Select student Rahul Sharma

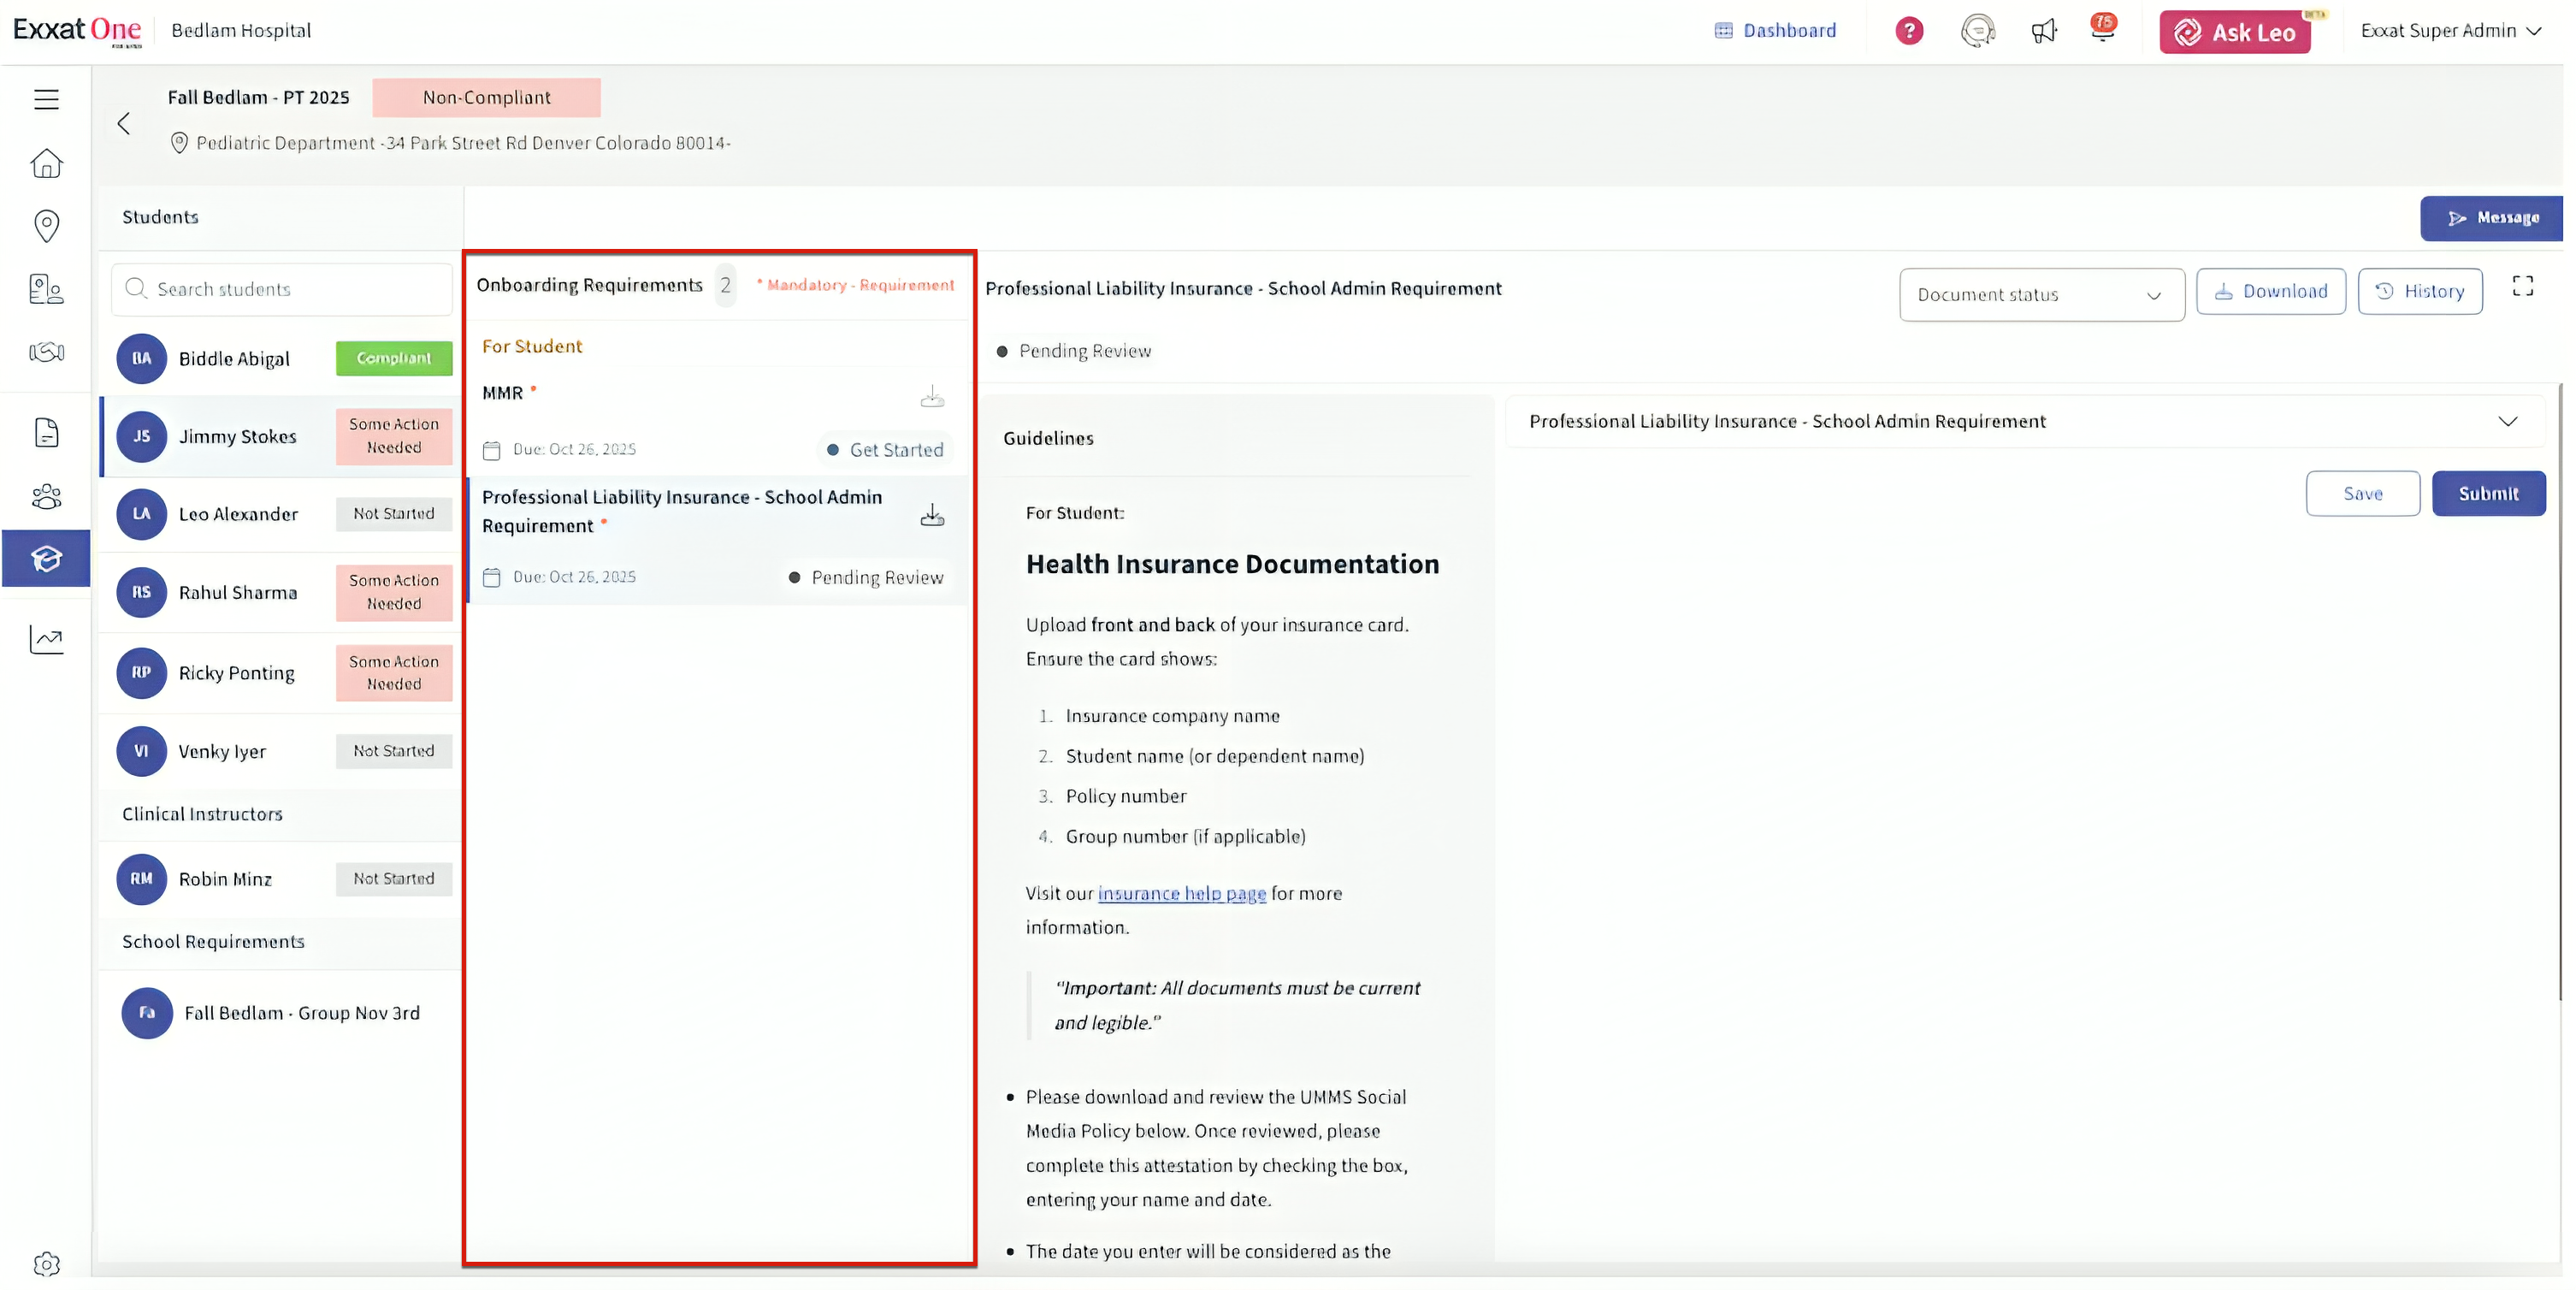click(x=238, y=592)
